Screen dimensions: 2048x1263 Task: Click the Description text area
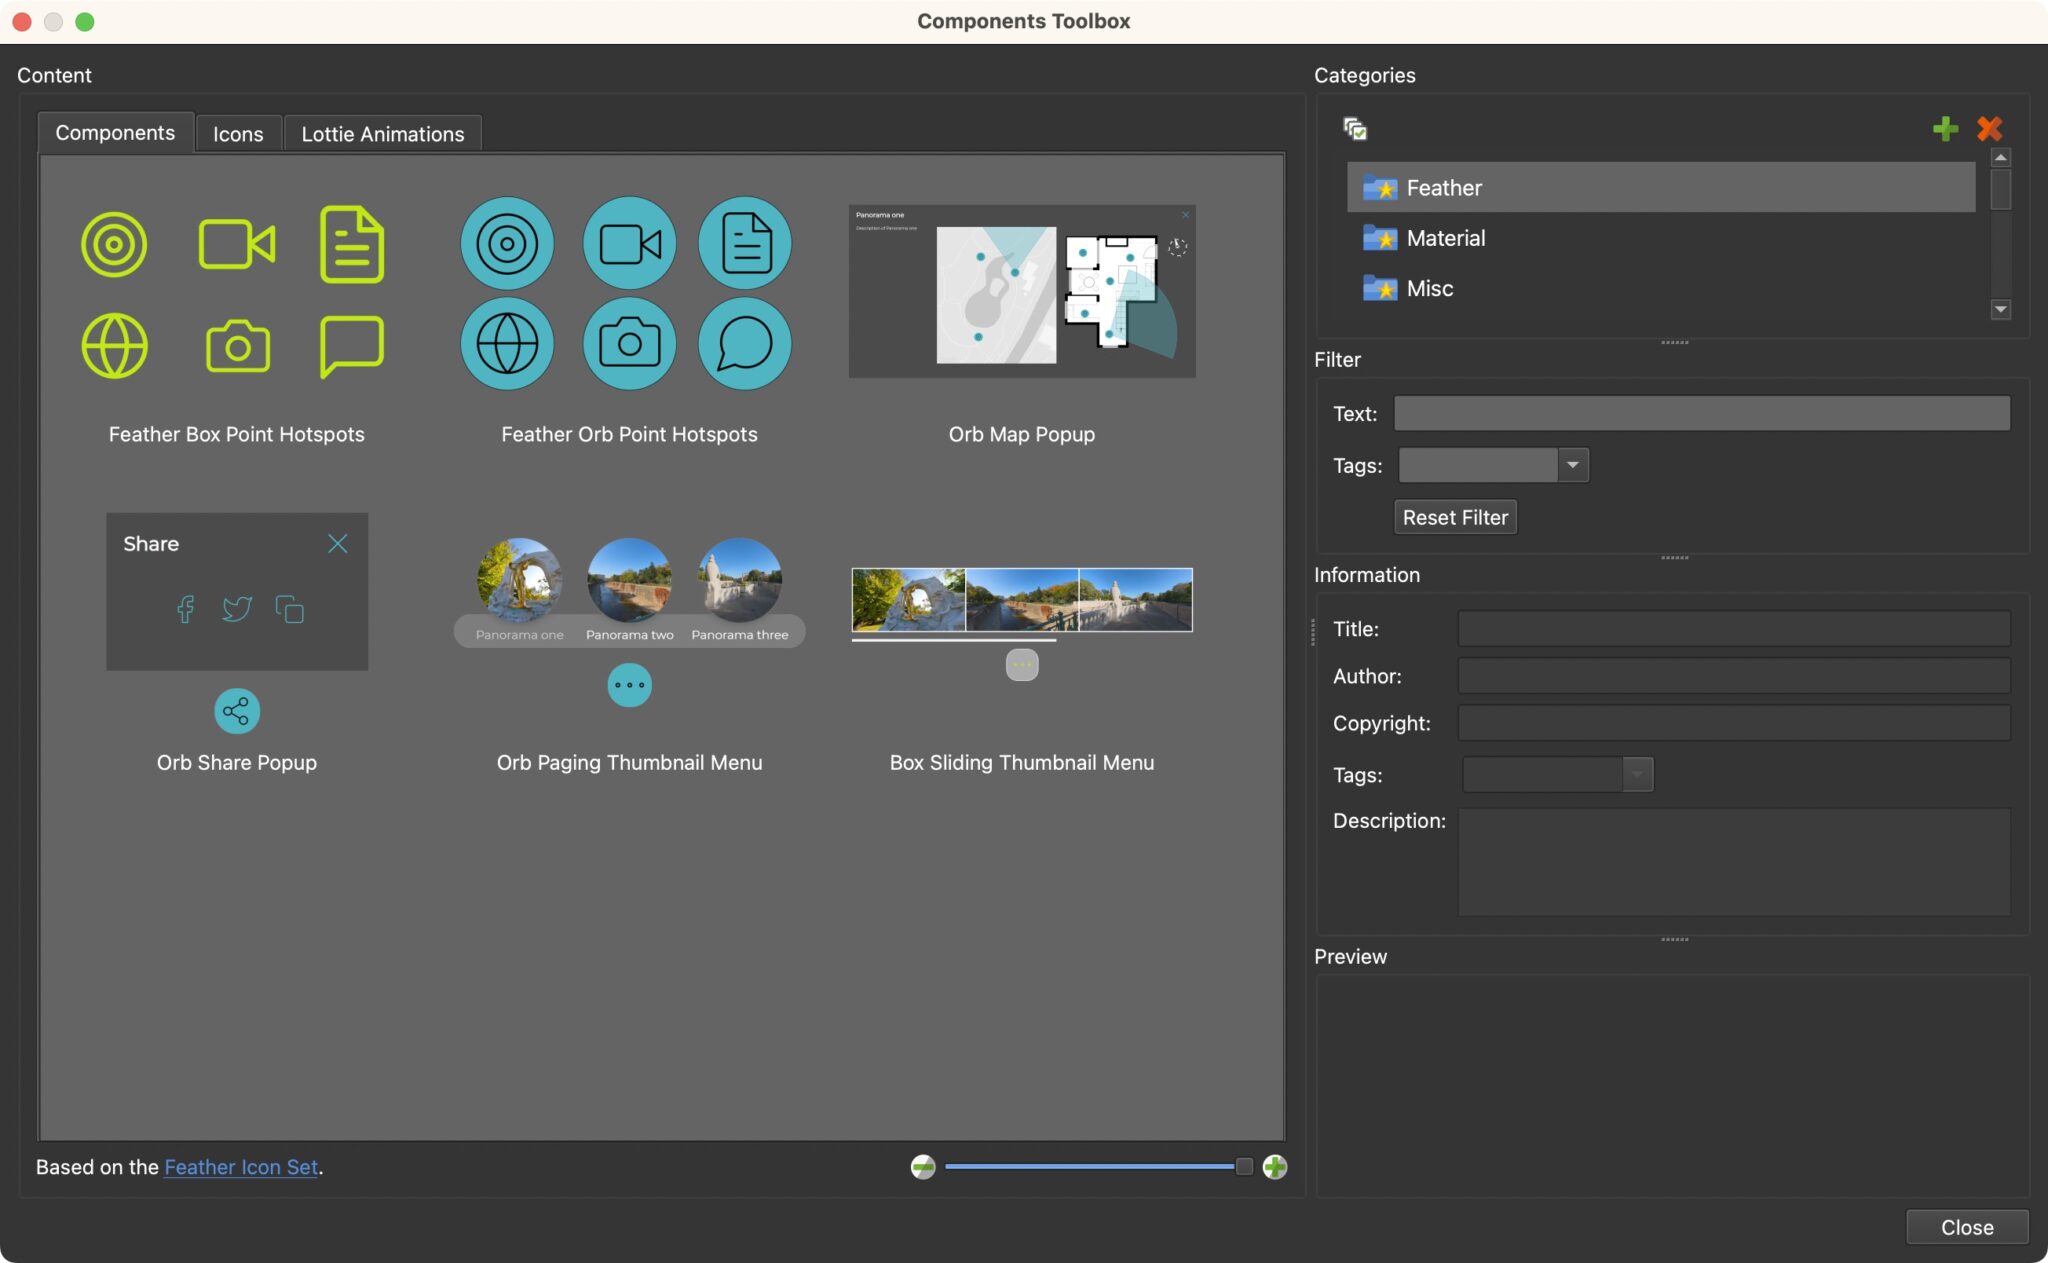tap(1734, 862)
